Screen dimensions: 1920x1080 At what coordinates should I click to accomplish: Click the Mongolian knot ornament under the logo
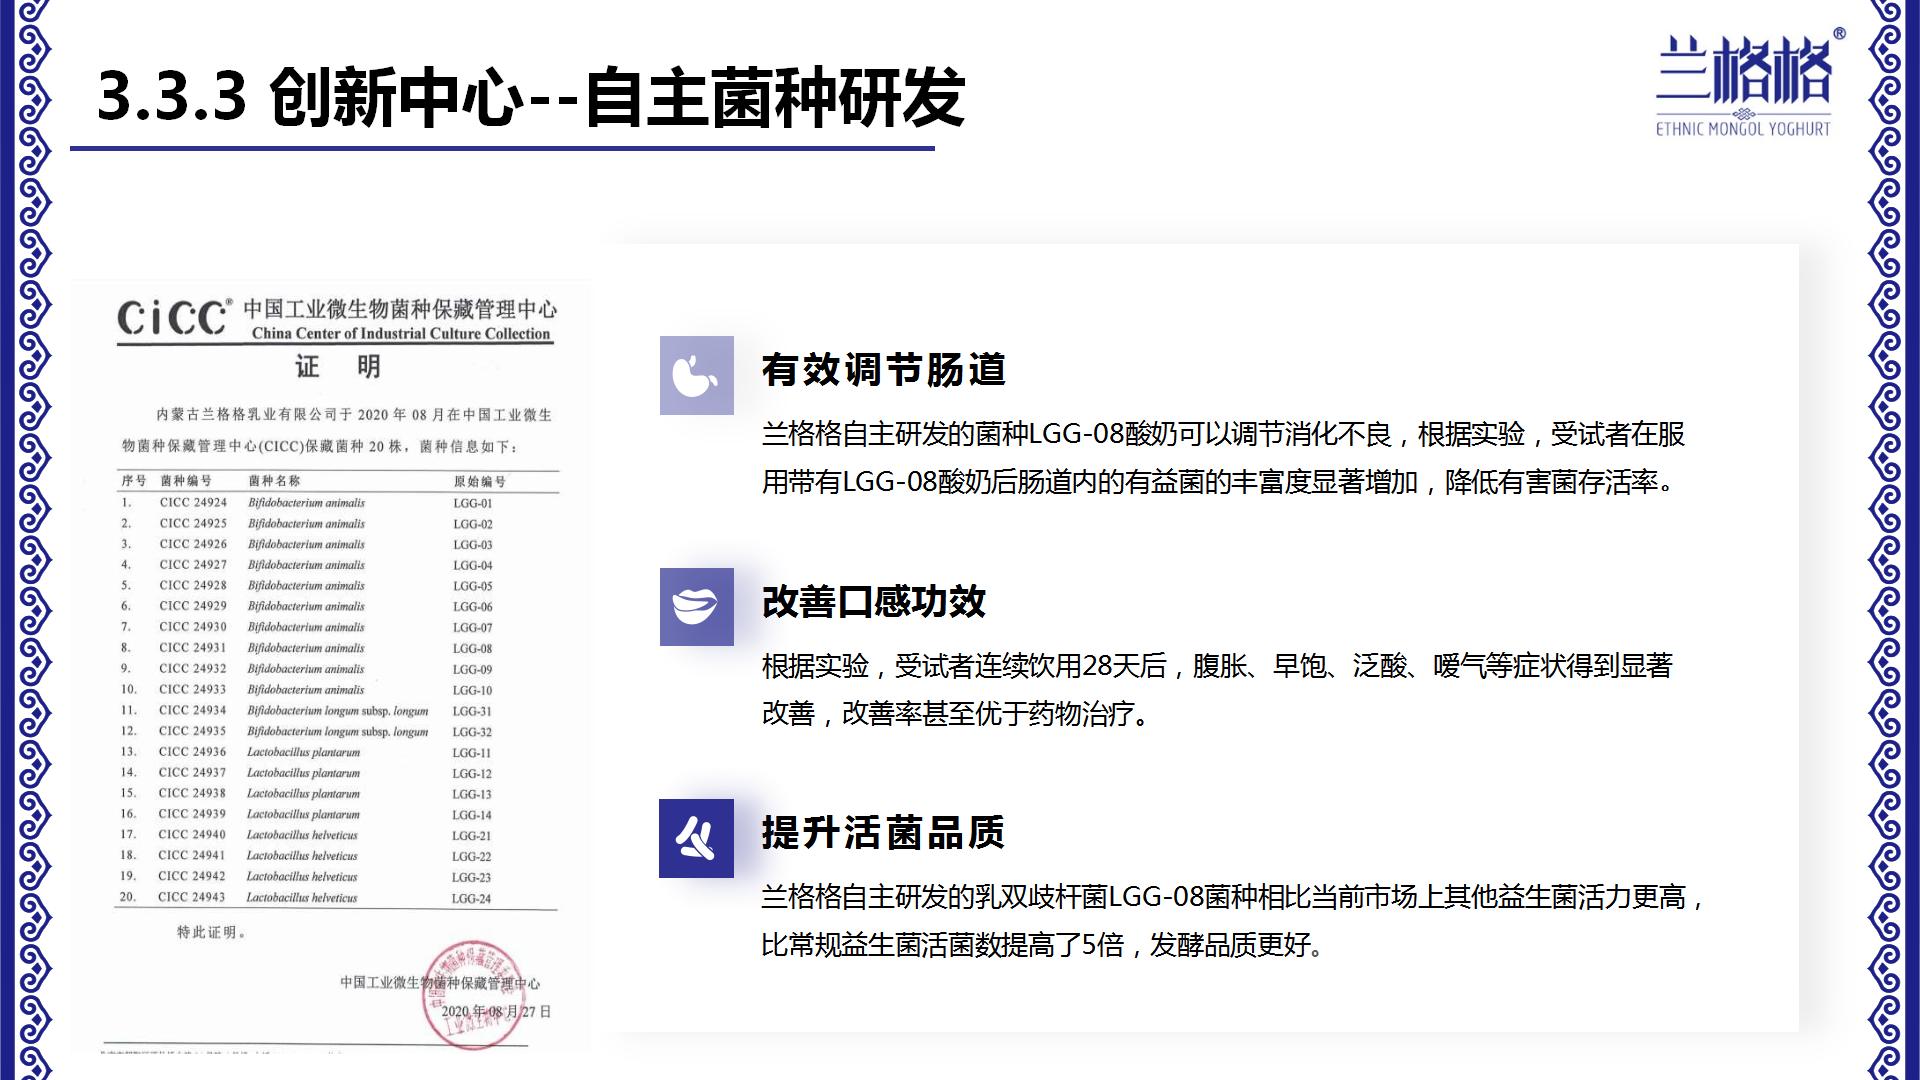1743,112
